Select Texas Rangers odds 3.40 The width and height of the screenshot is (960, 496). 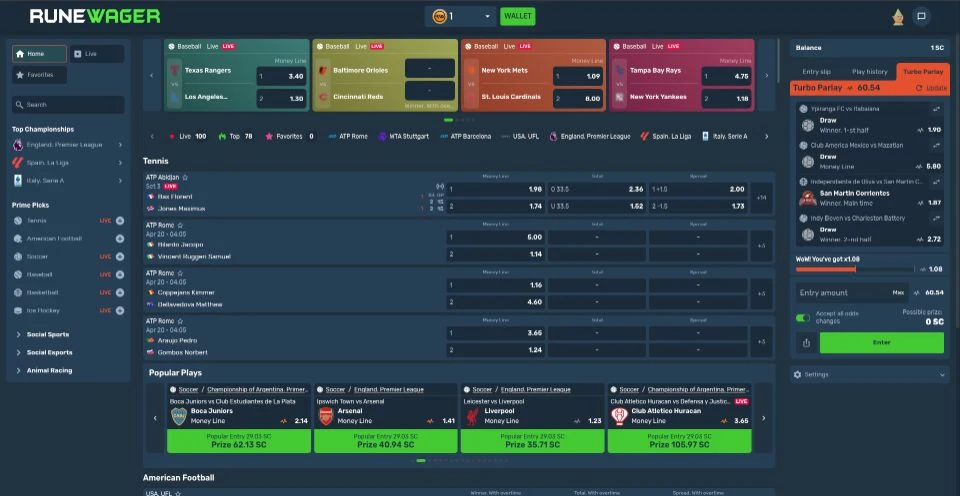click(281, 77)
